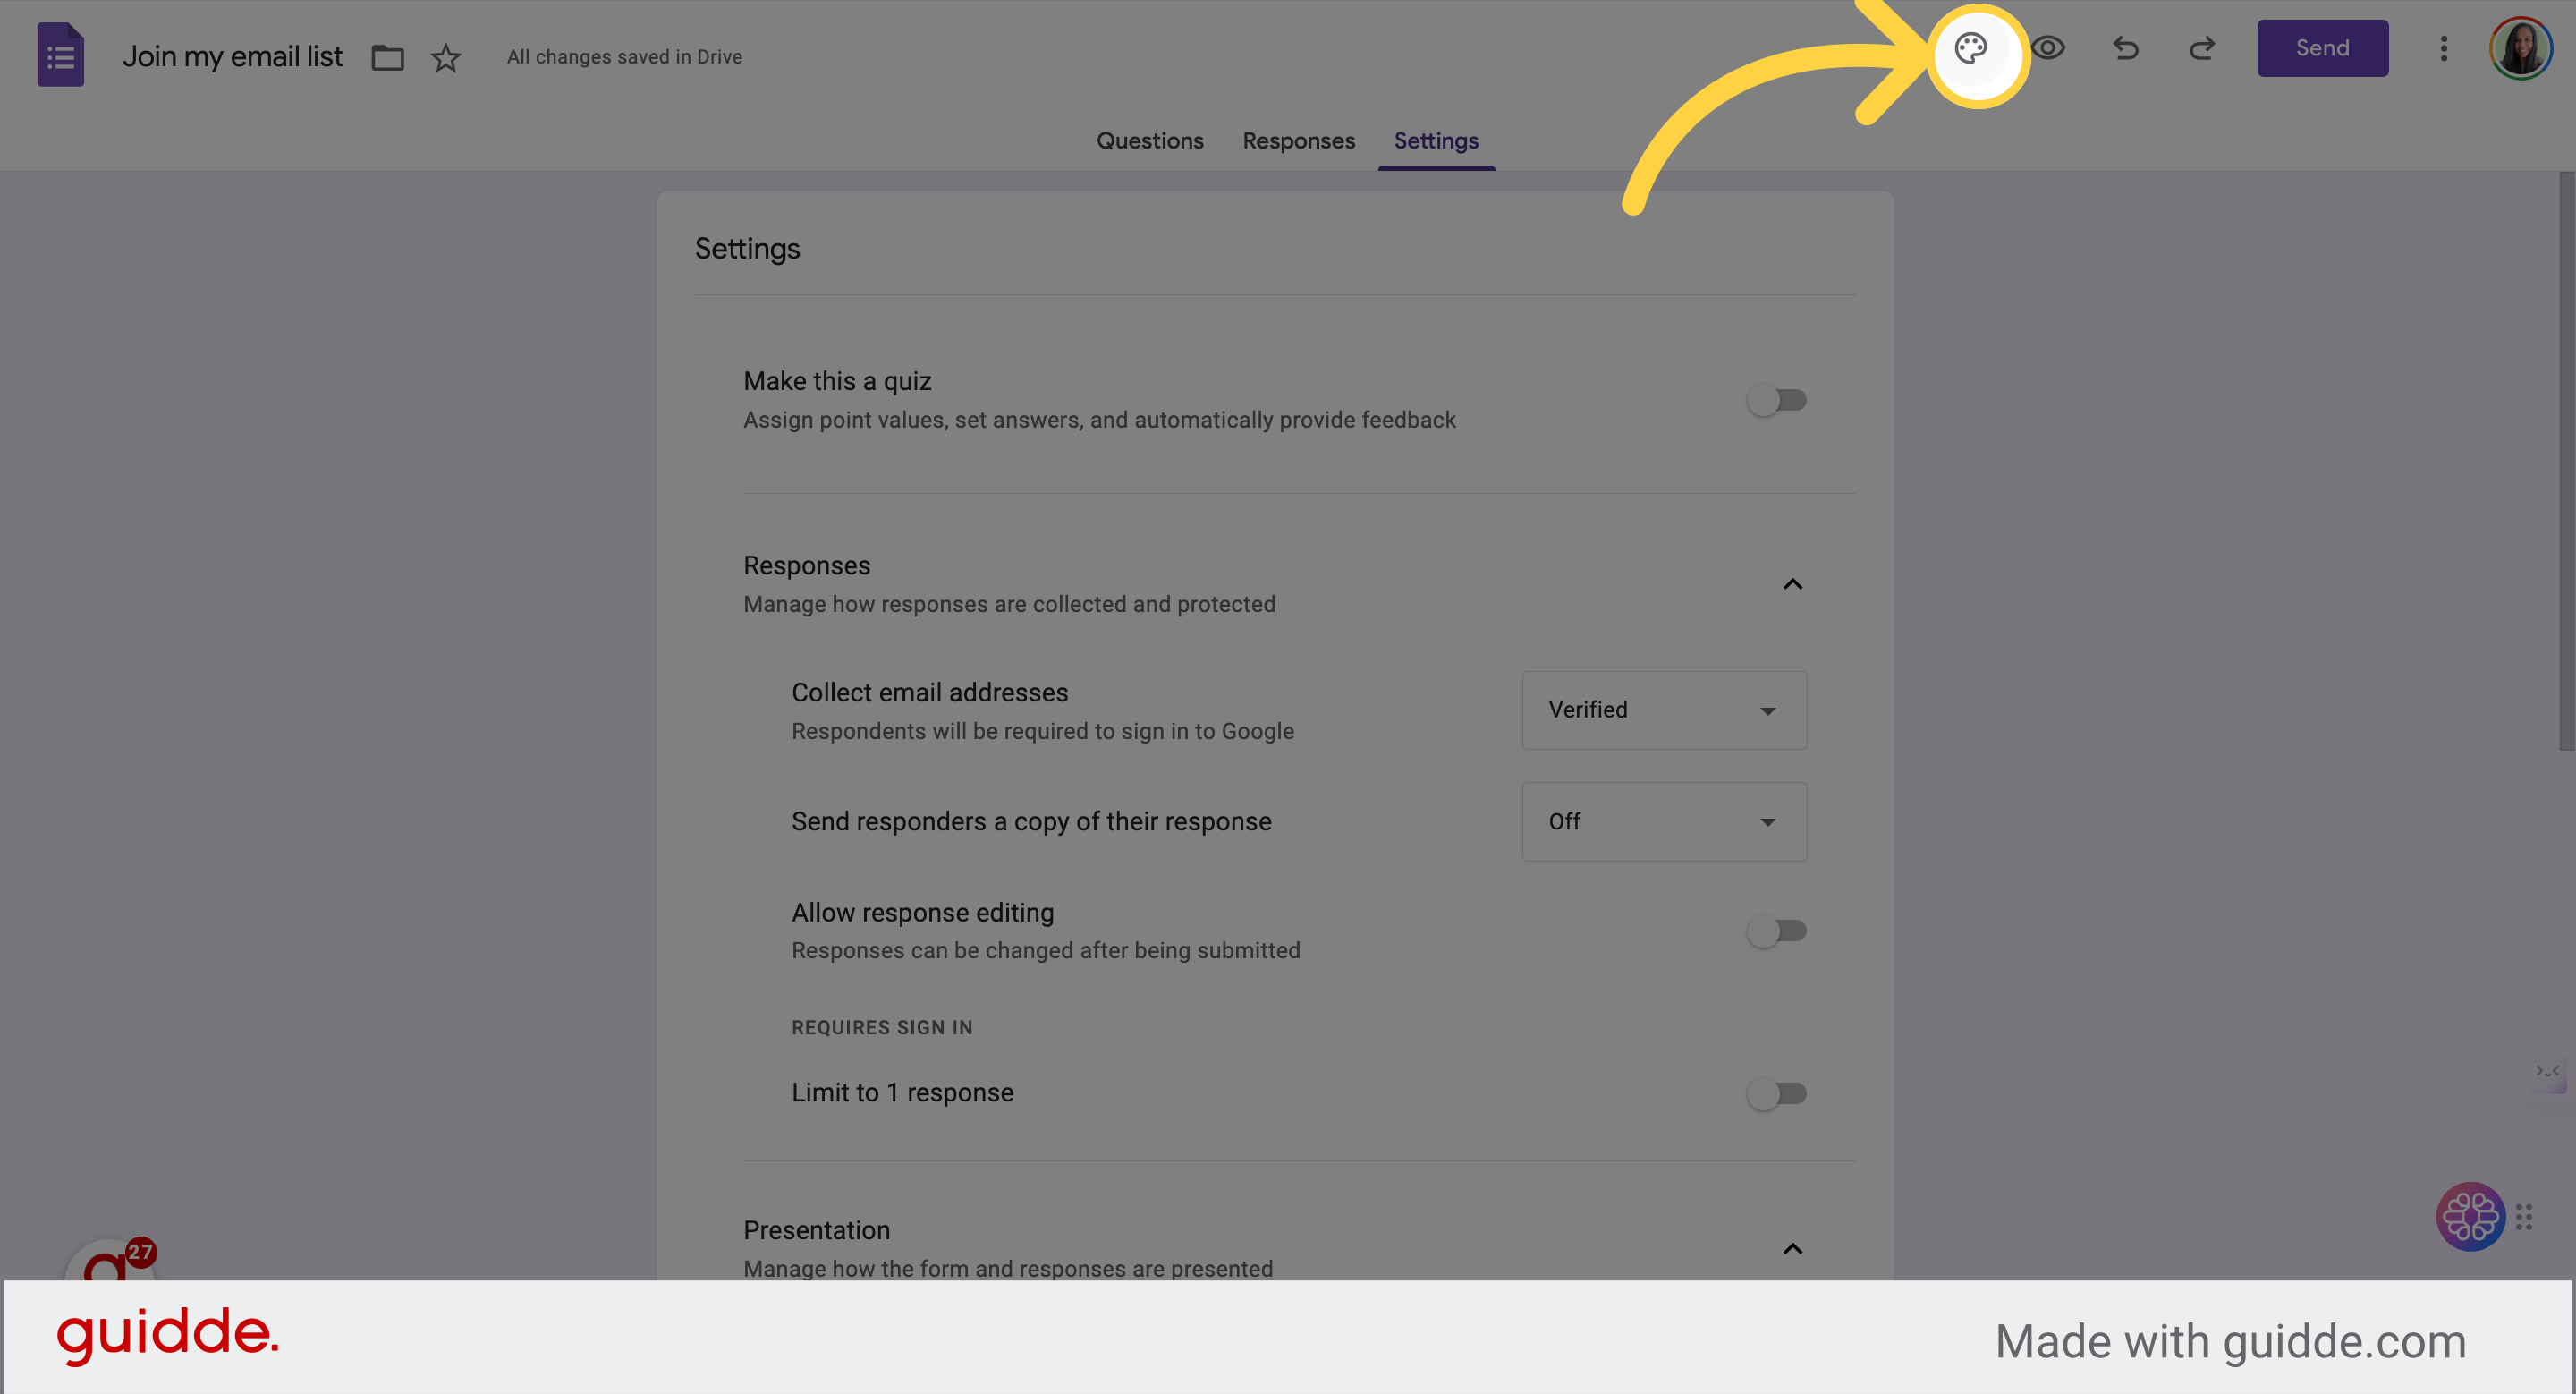The image size is (2576, 1394).
Task: Move form using the folder icon
Action: click(x=387, y=57)
